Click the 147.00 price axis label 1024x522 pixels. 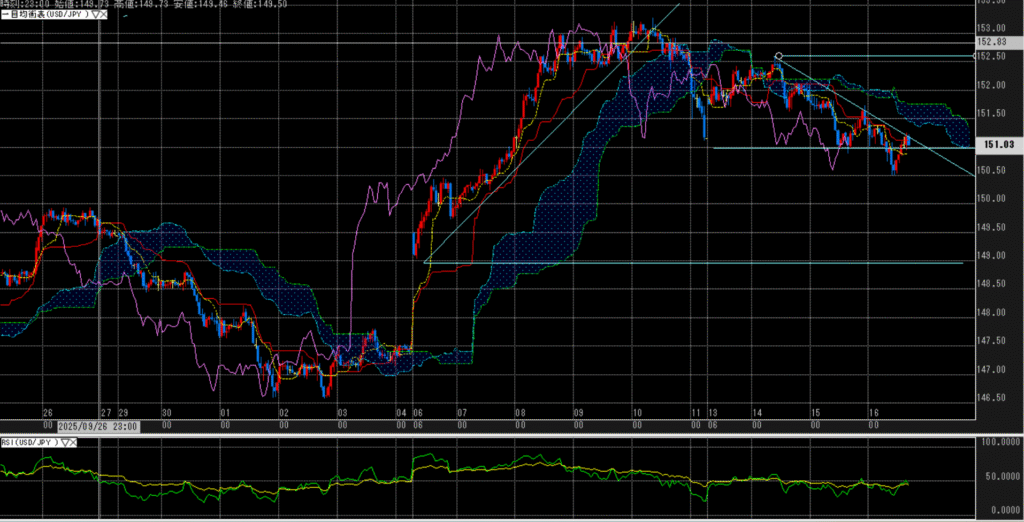click(990, 370)
